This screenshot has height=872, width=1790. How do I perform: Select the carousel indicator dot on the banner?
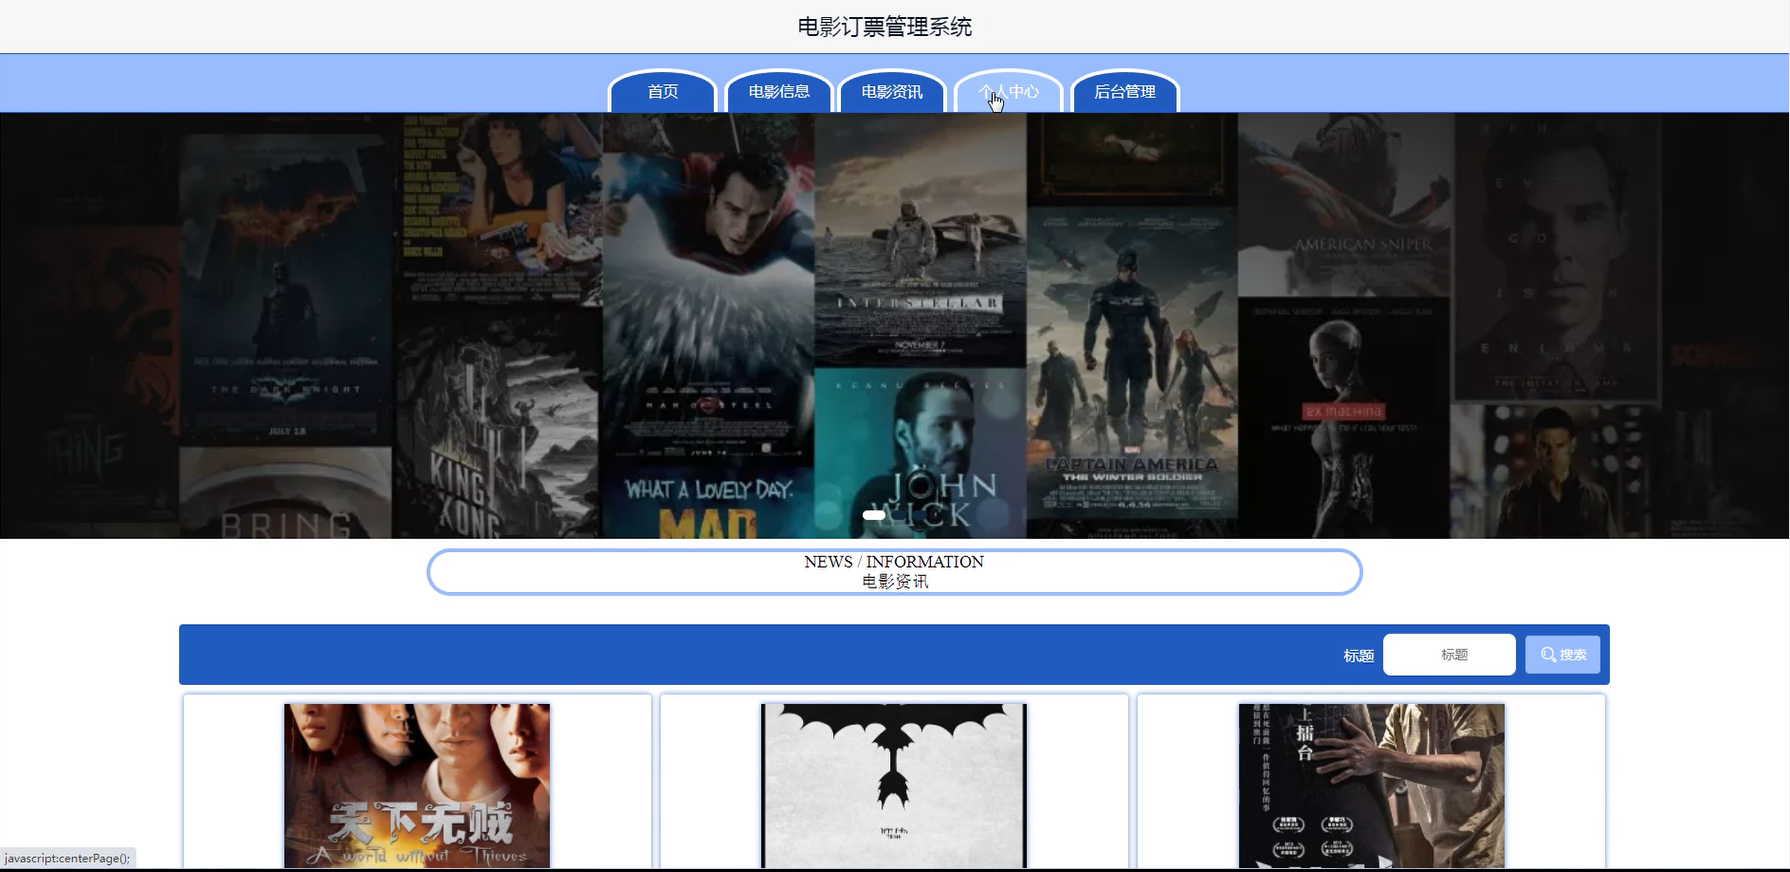click(x=873, y=515)
